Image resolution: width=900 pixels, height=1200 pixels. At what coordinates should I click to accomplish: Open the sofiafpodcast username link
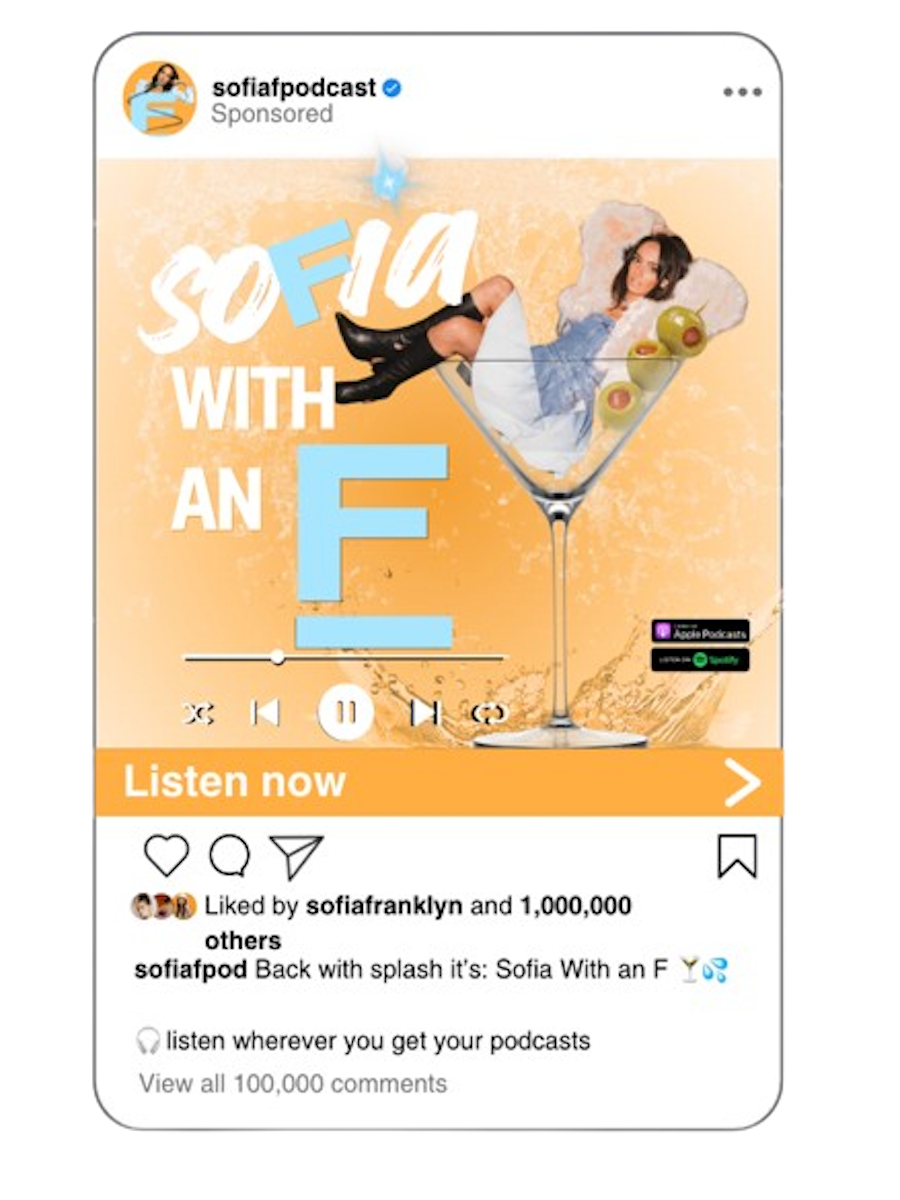coord(293,88)
